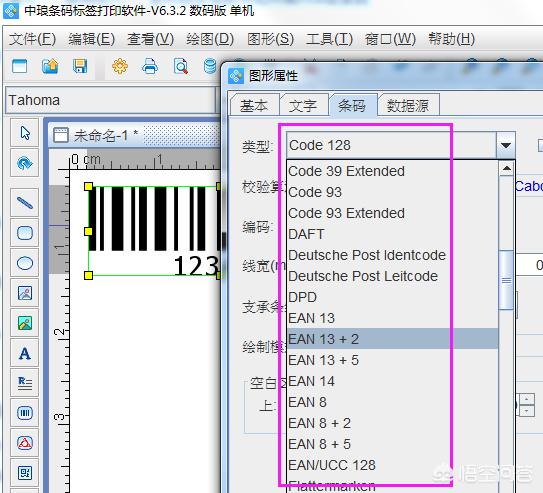Click the 未命名-1 document title tab
Viewport: 543px width, 493px height.
(106, 136)
